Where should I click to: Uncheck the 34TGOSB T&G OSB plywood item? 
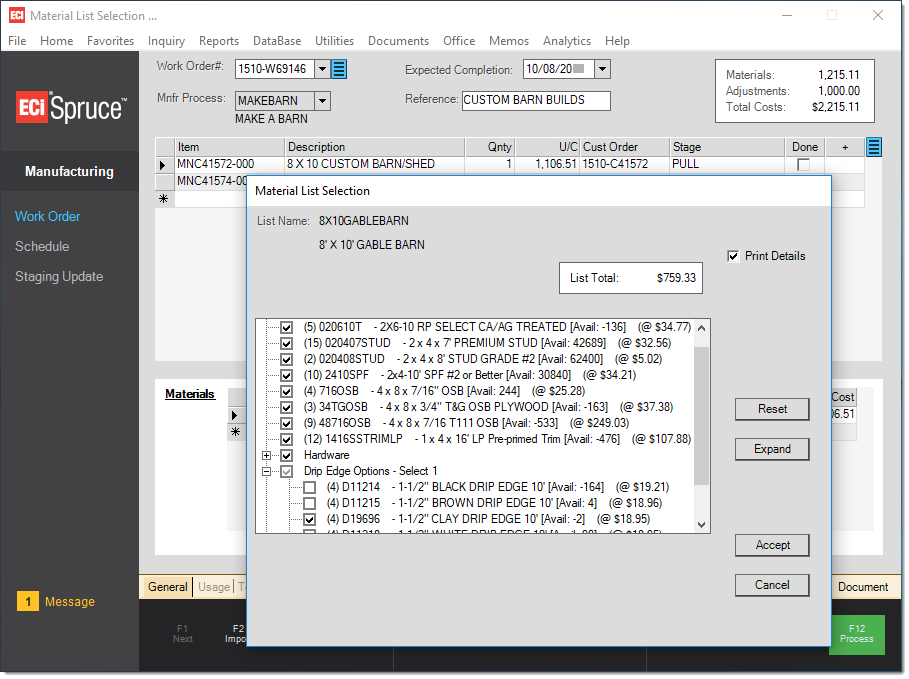pyautogui.click(x=286, y=407)
